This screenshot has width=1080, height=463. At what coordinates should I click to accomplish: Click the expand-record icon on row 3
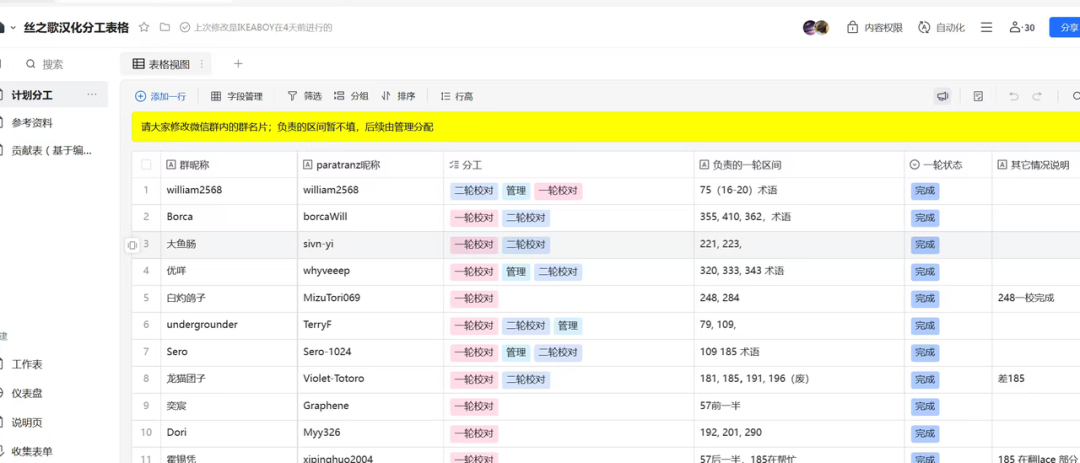coord(132,245)
